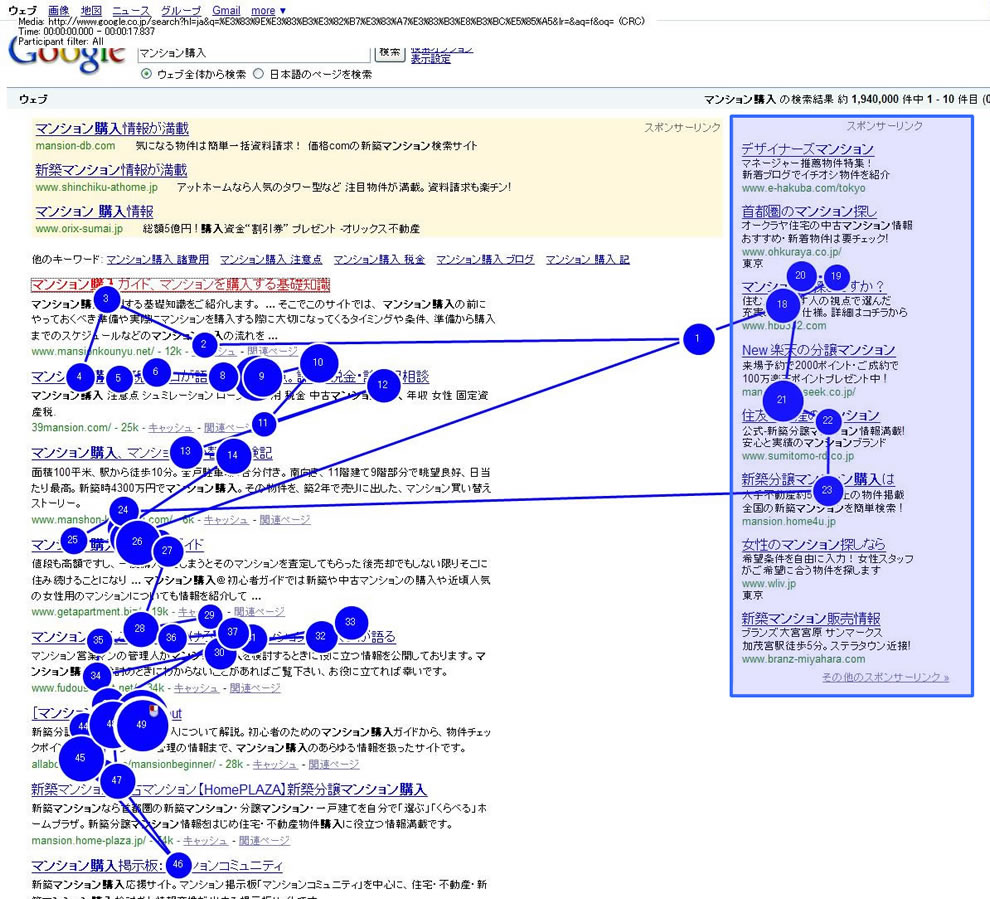The image size is (990, 899).
Task: Open sidebar ad 新築分譲マンション購入は
Action: 818,480
